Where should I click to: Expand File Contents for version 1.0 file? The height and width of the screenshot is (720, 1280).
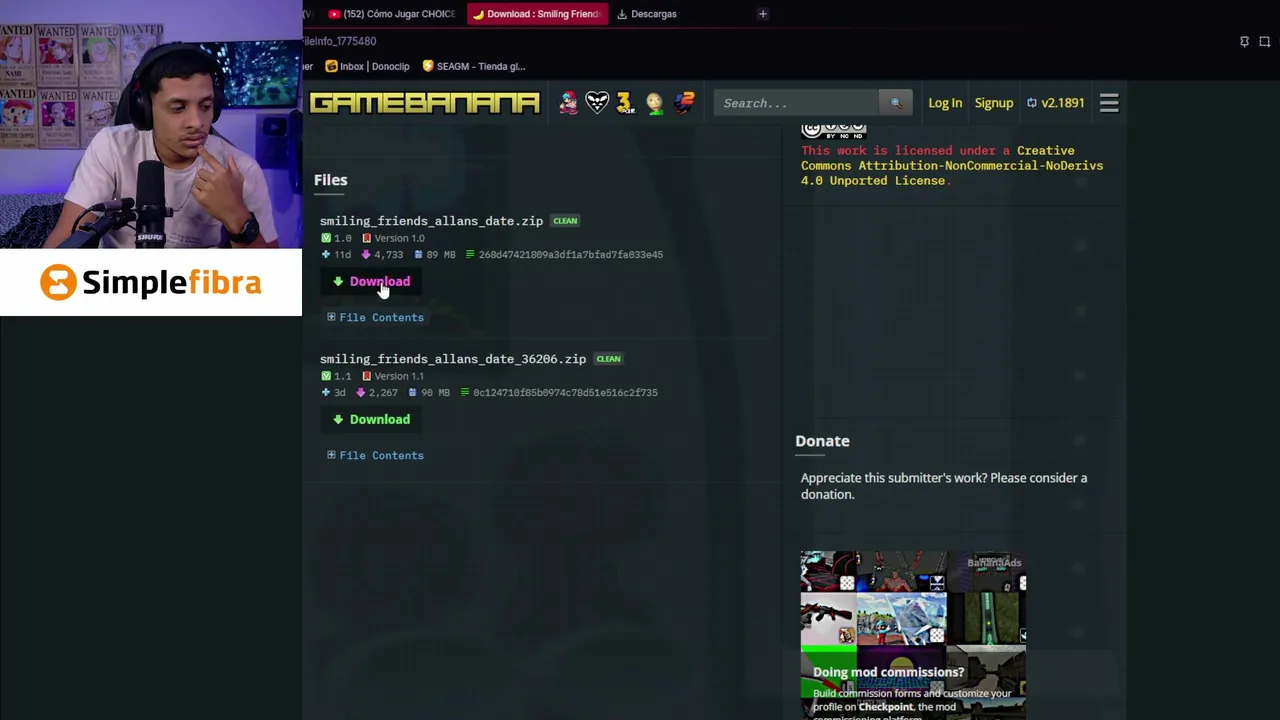point(375,317)
